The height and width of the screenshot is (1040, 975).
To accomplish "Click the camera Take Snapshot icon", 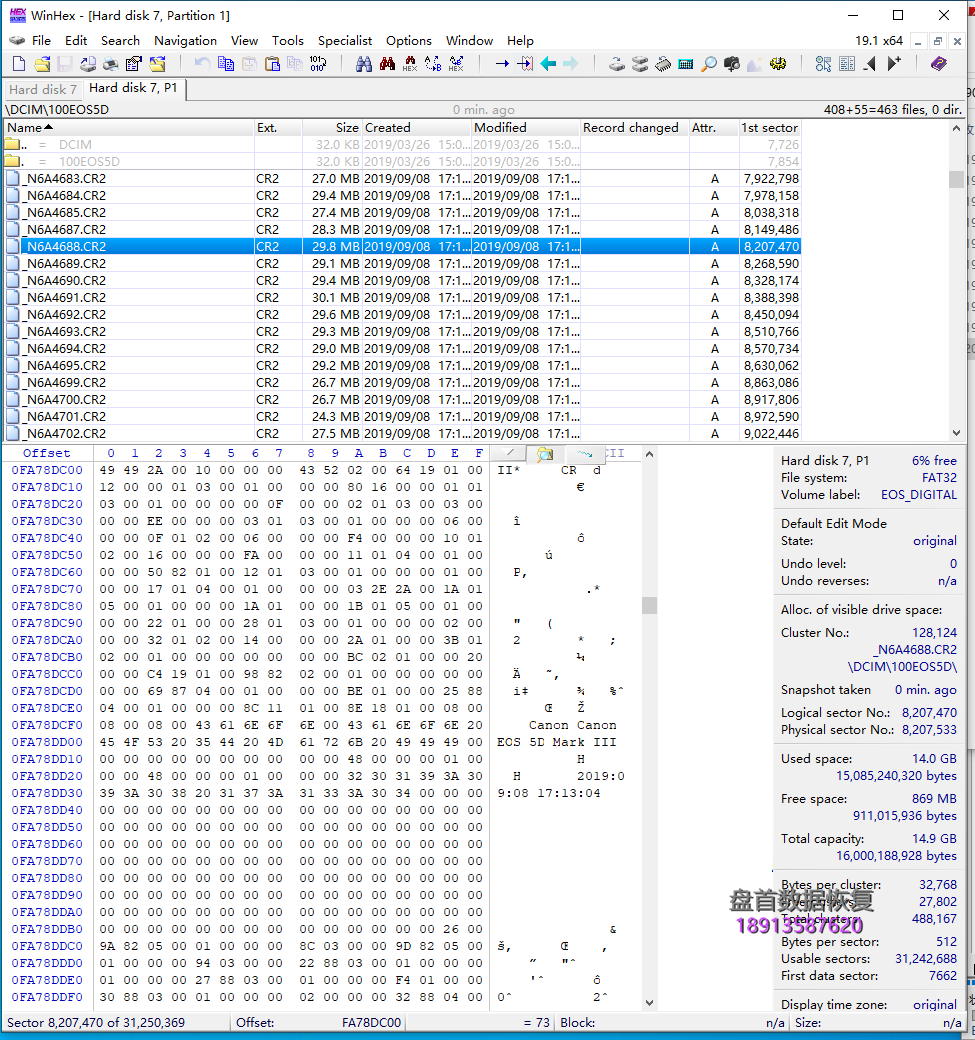I will pos(732,64).
